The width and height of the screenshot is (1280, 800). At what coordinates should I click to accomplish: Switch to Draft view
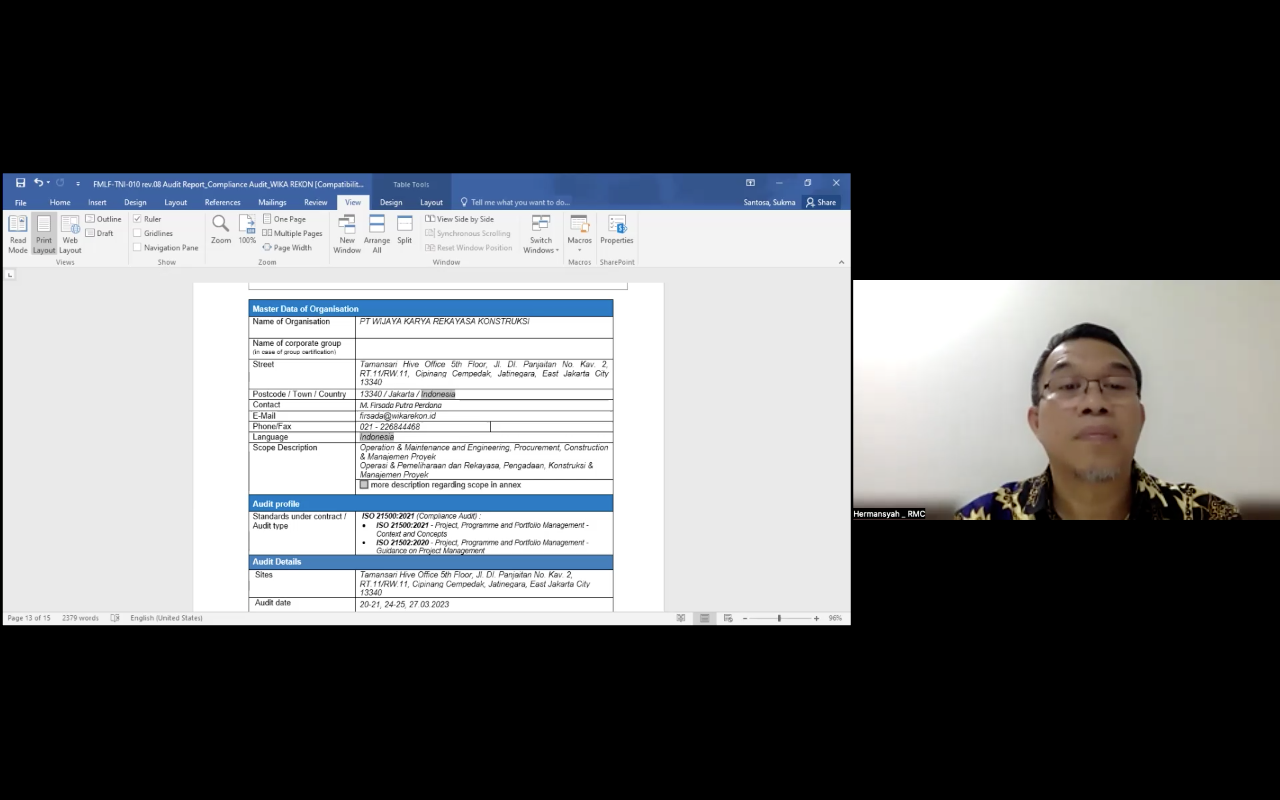click(x=100, y=233)
